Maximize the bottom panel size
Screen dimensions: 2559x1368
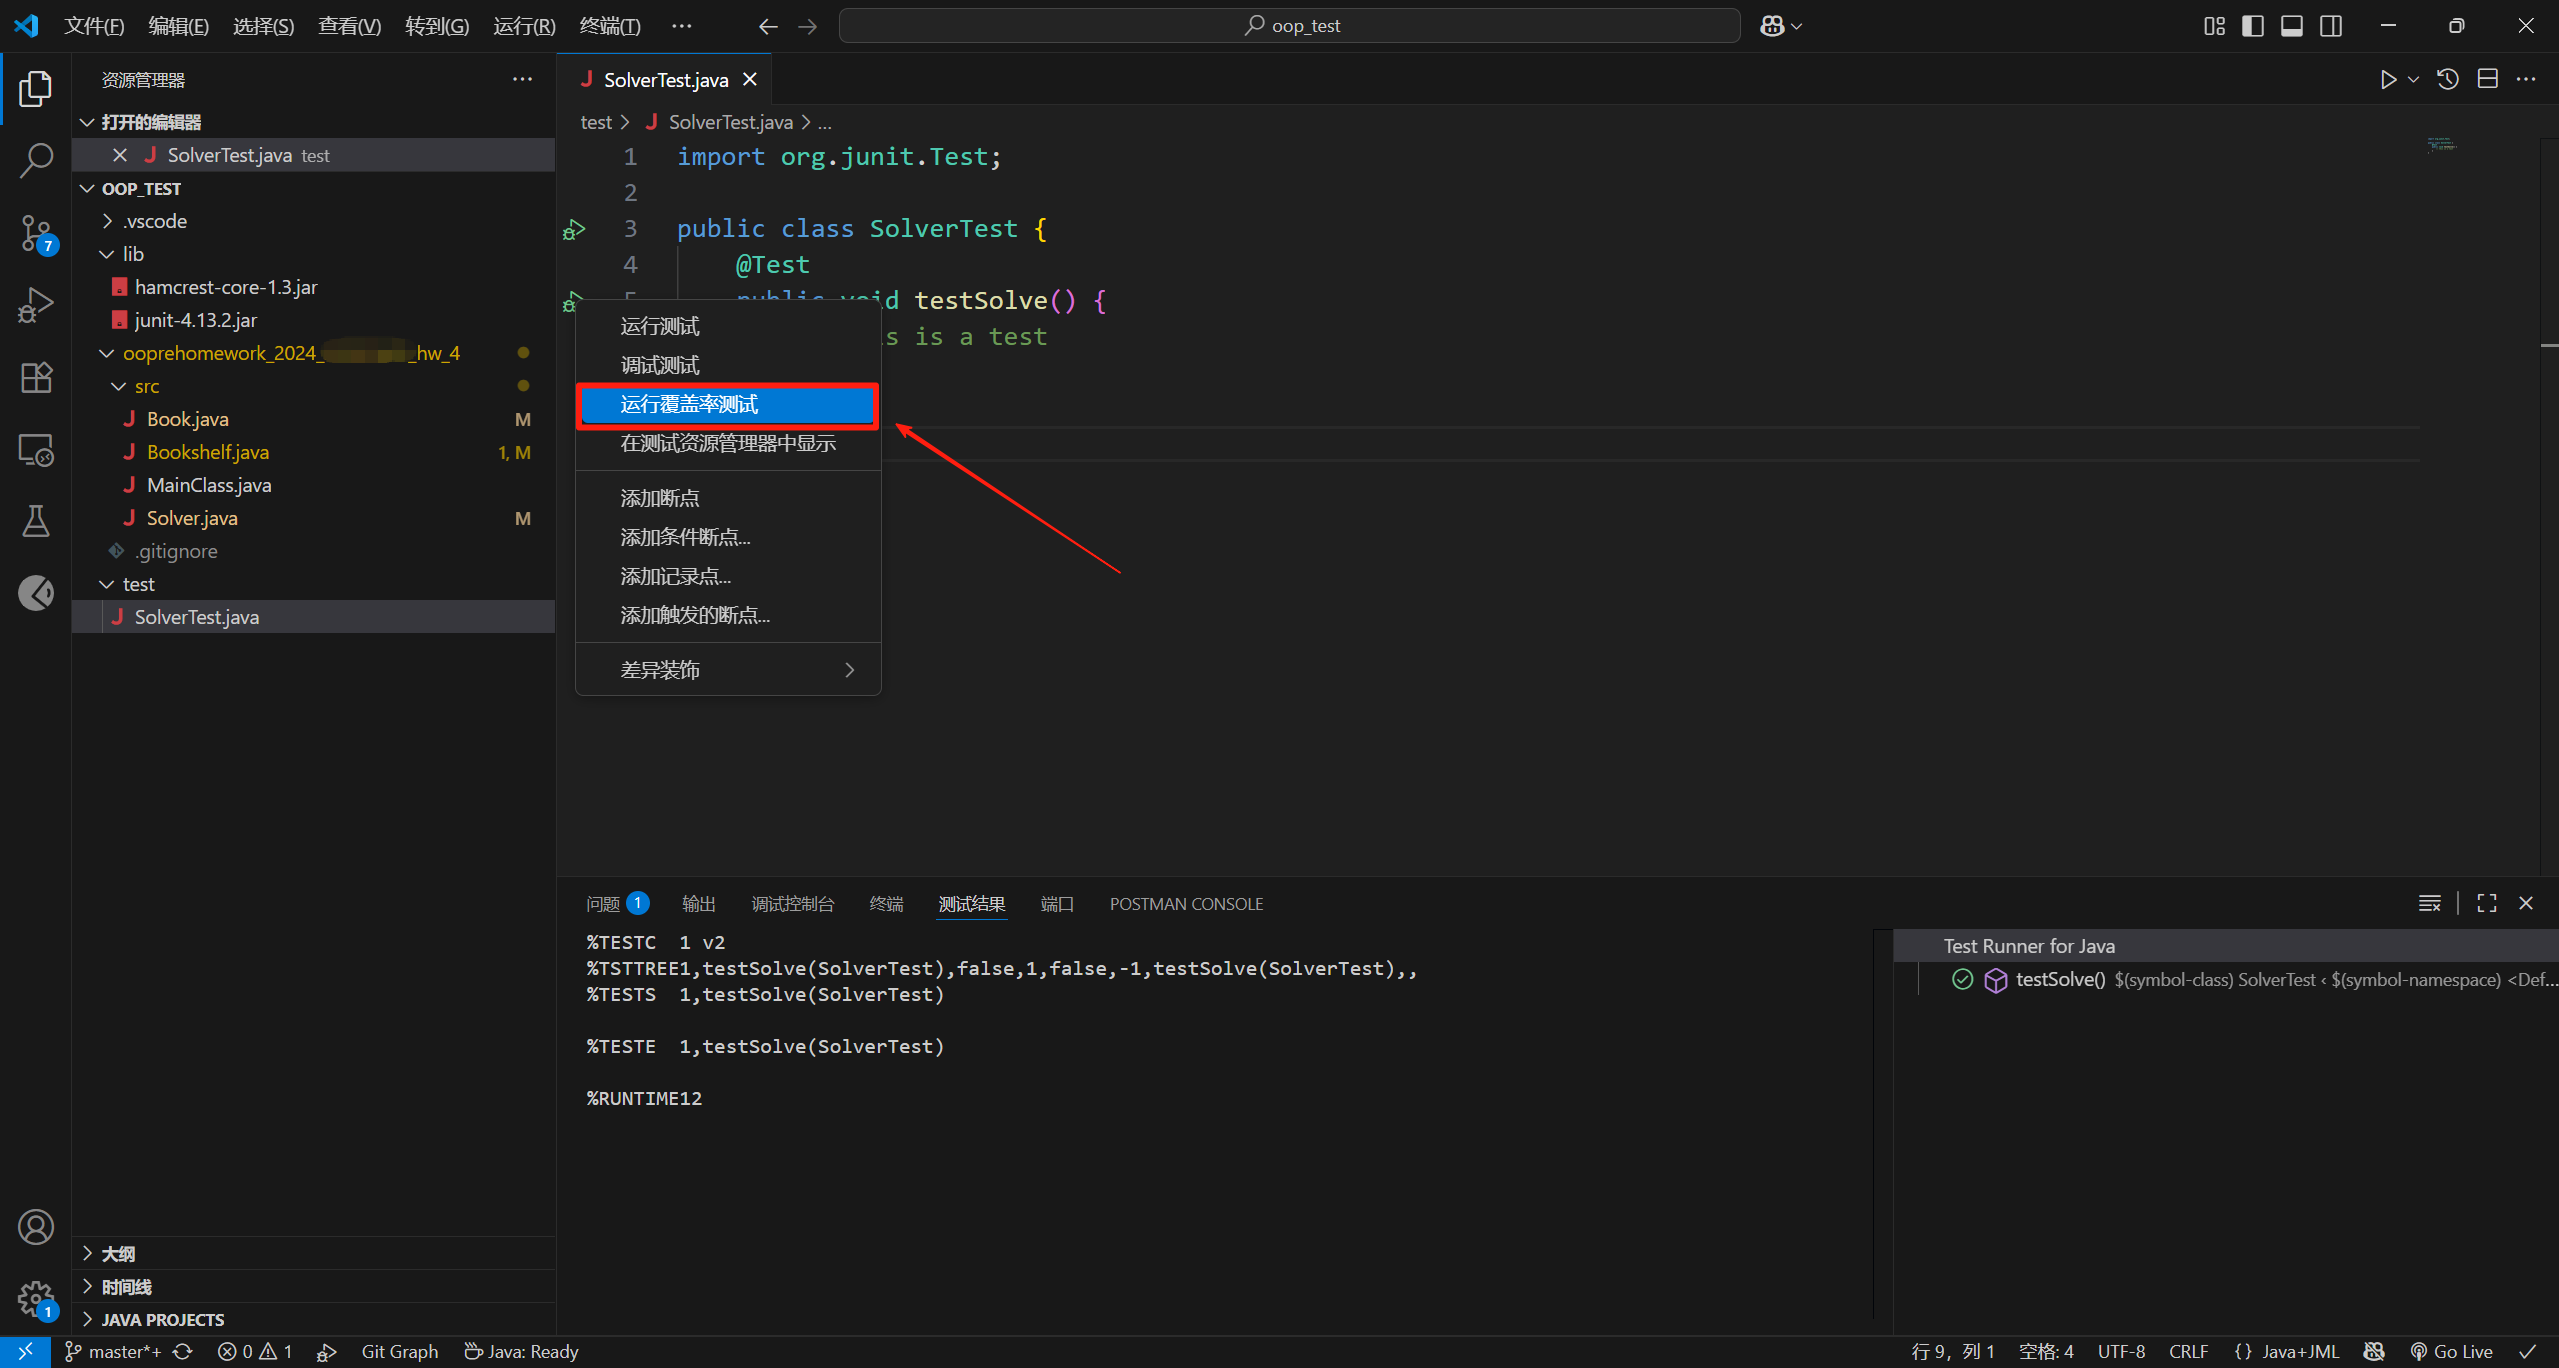(x=2487, y=903)
